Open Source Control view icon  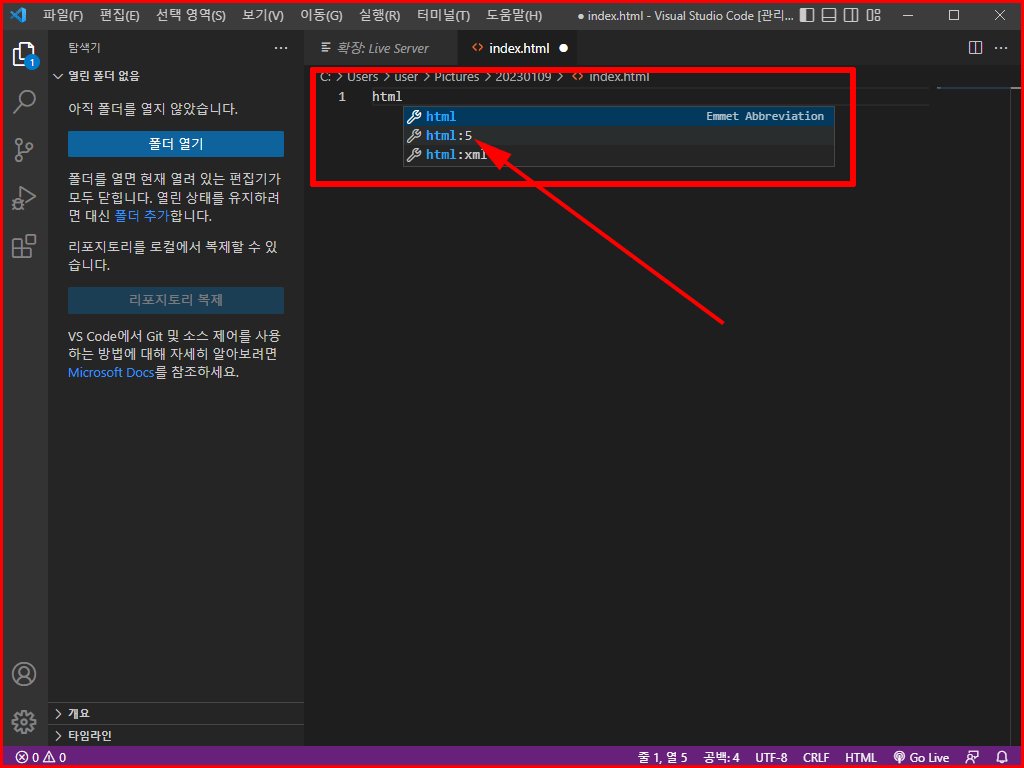pos(24,150)
